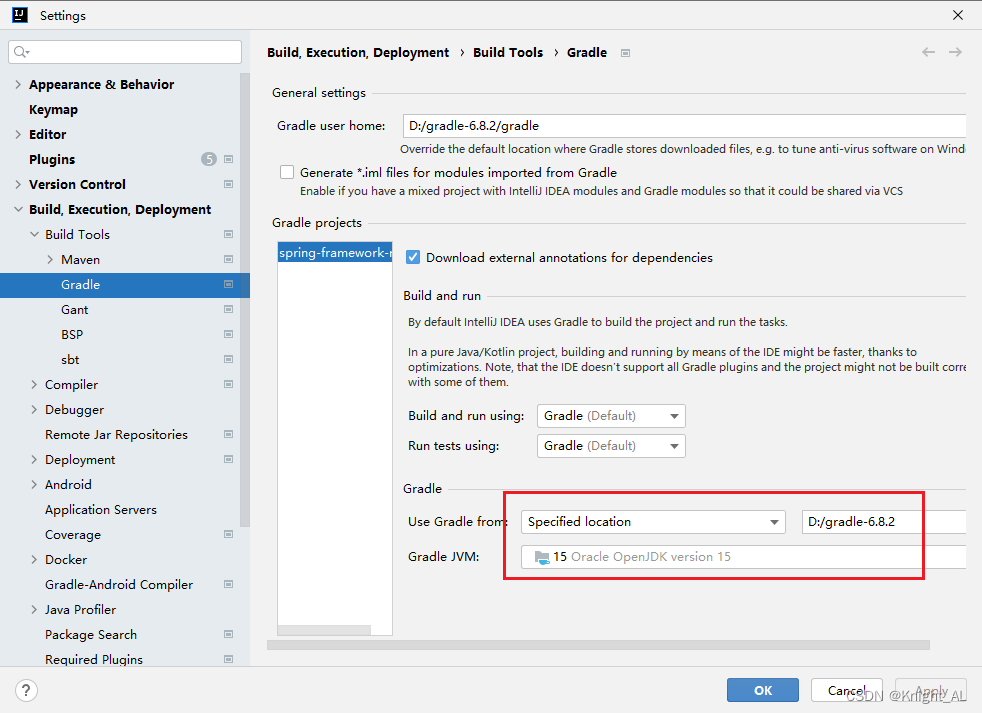982x713 pixels.
Task: Open the Build and run using dropdown
Action: click(x=611, y=416)
